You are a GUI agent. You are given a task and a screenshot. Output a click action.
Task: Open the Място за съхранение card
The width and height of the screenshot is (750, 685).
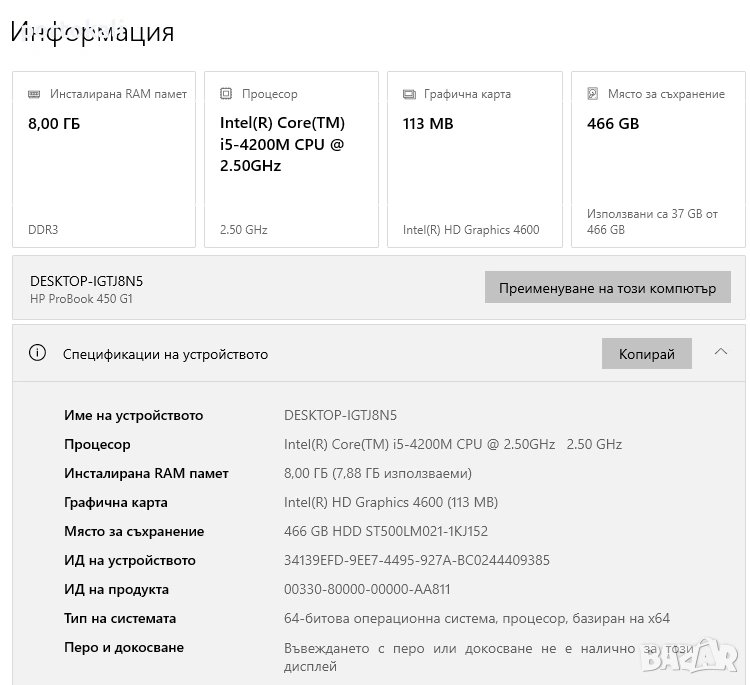(658, 160)
